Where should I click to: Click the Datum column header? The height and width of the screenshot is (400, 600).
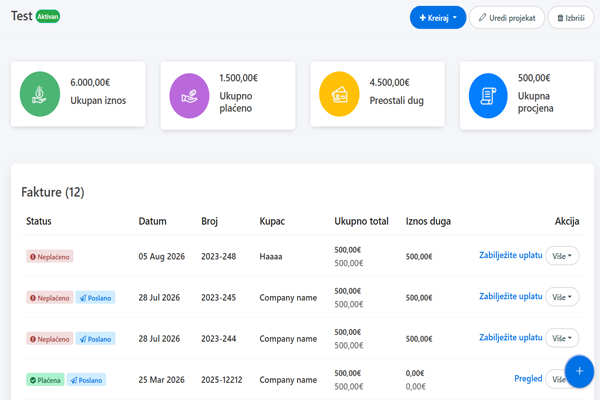coord(152,221)
